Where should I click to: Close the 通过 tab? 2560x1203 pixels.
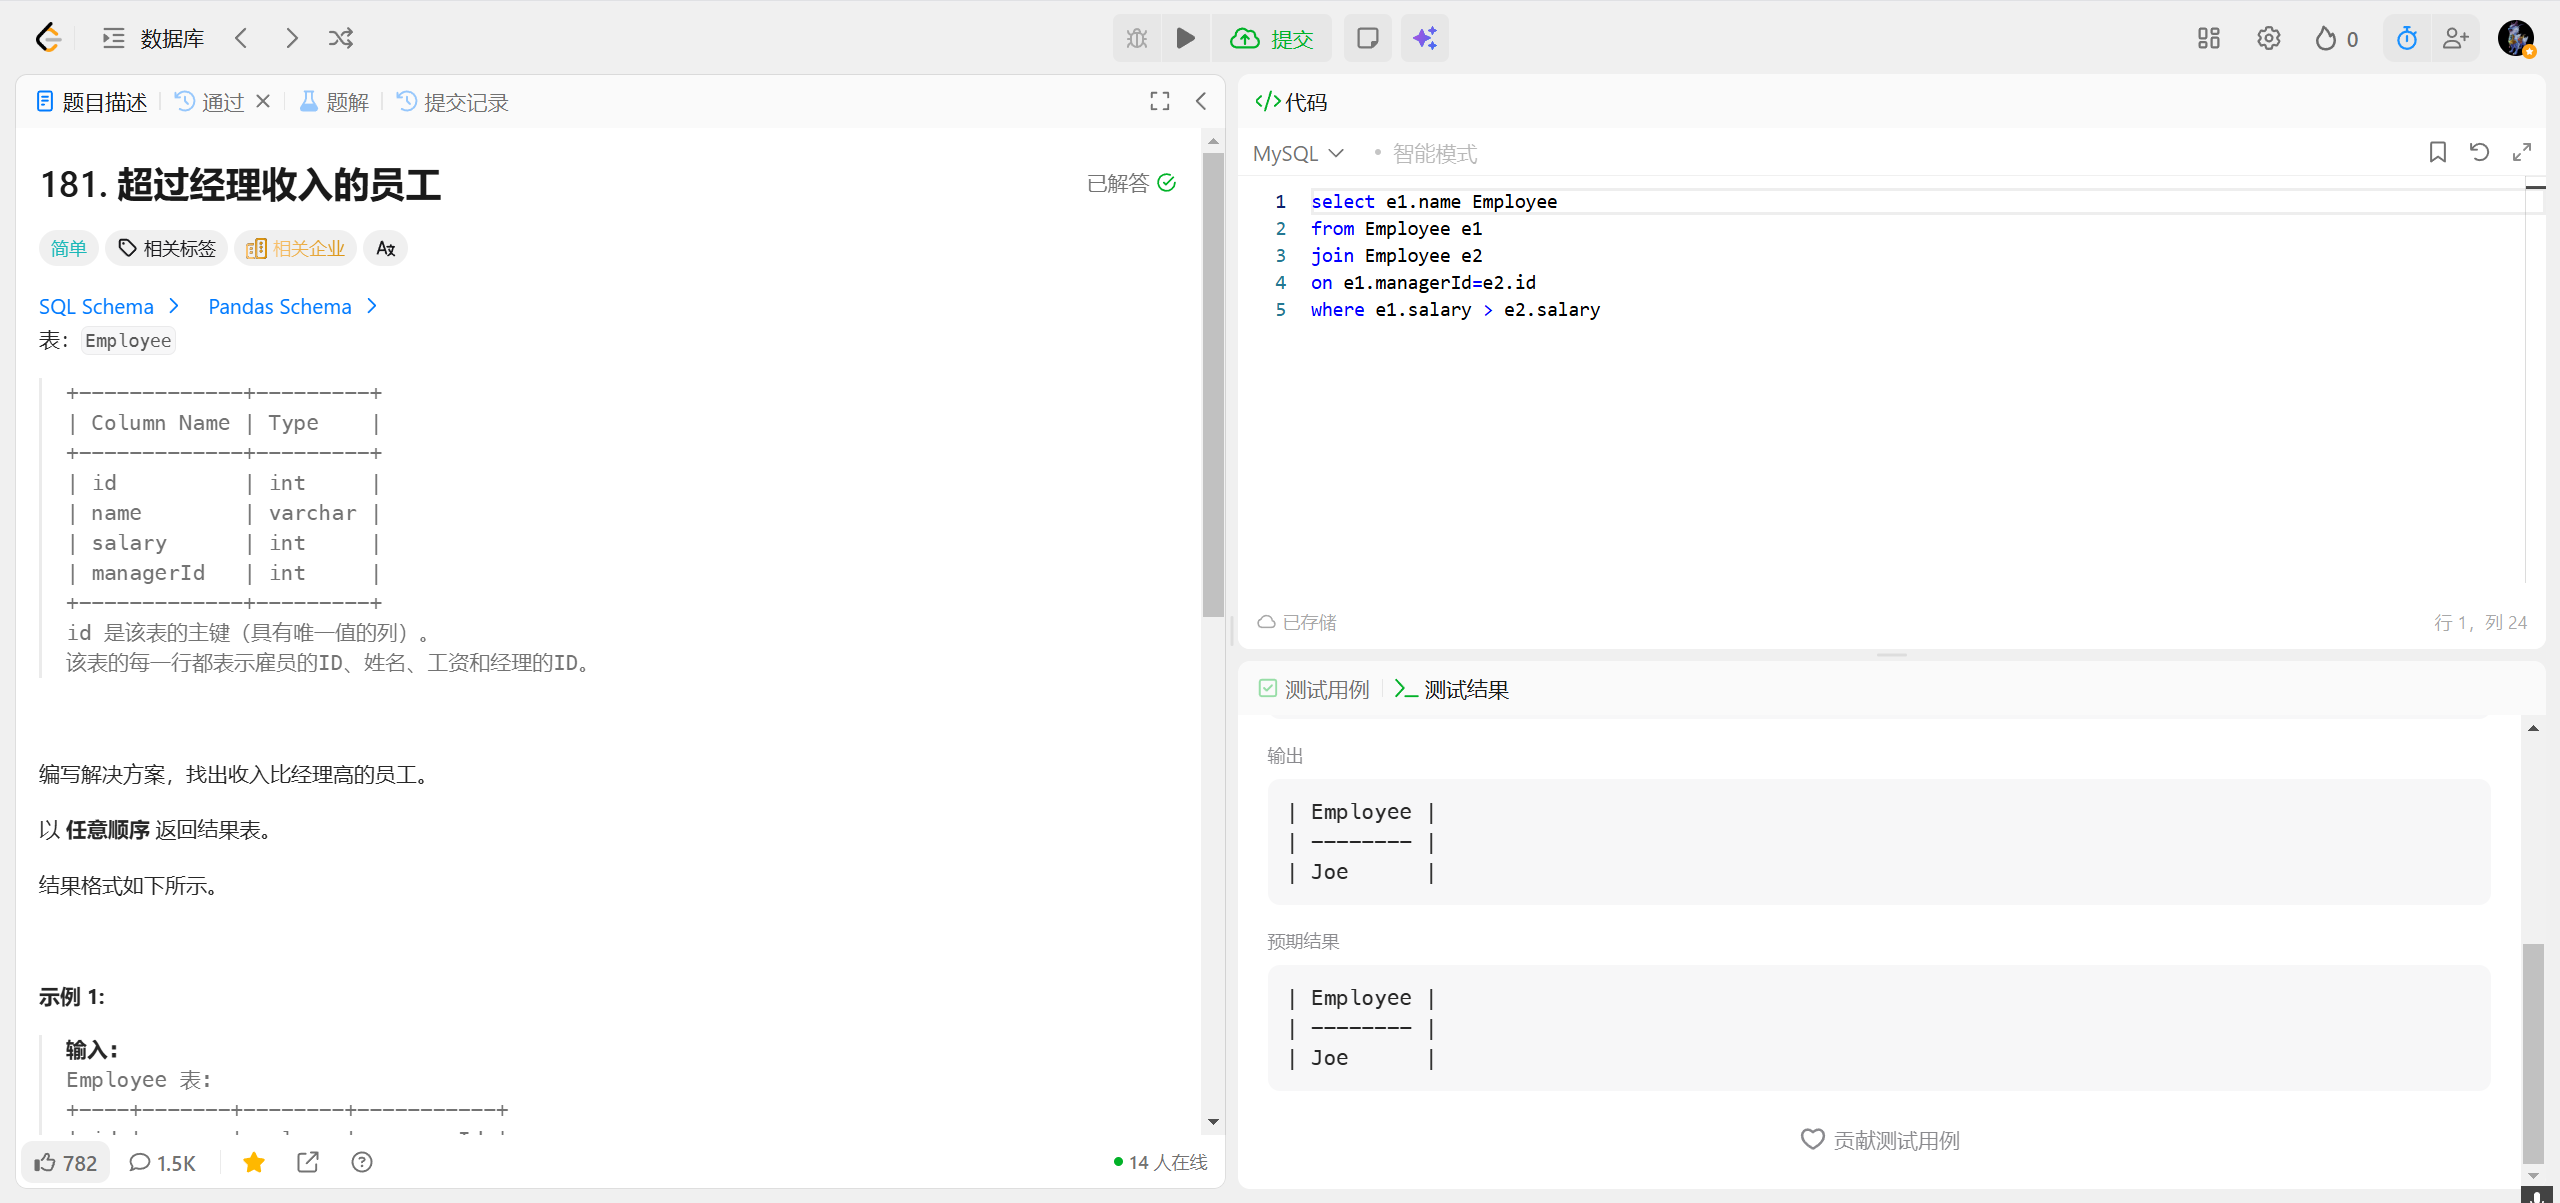263,101
